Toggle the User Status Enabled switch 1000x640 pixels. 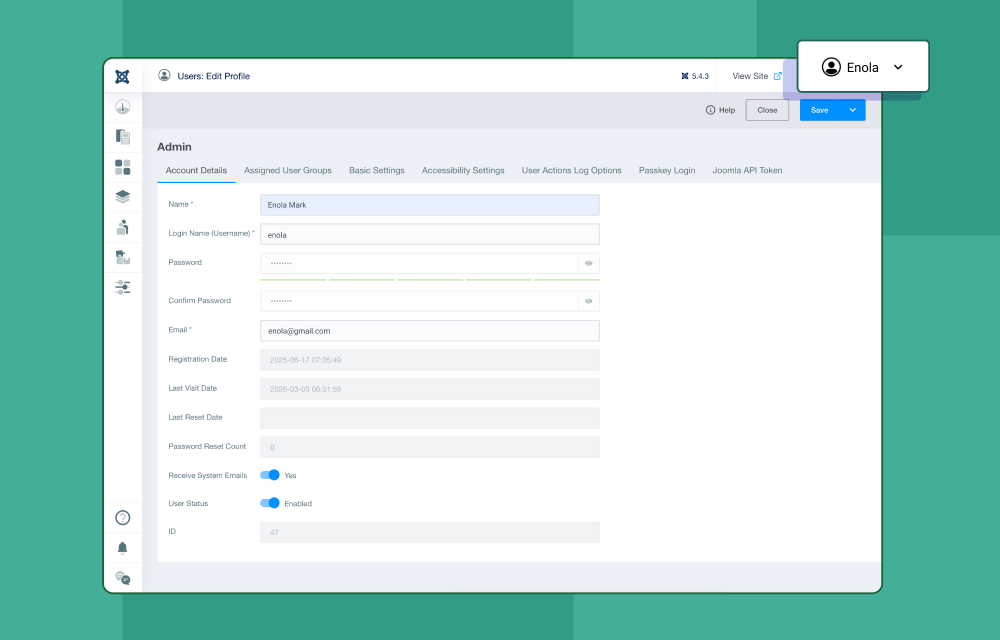[x=270, y=503]
